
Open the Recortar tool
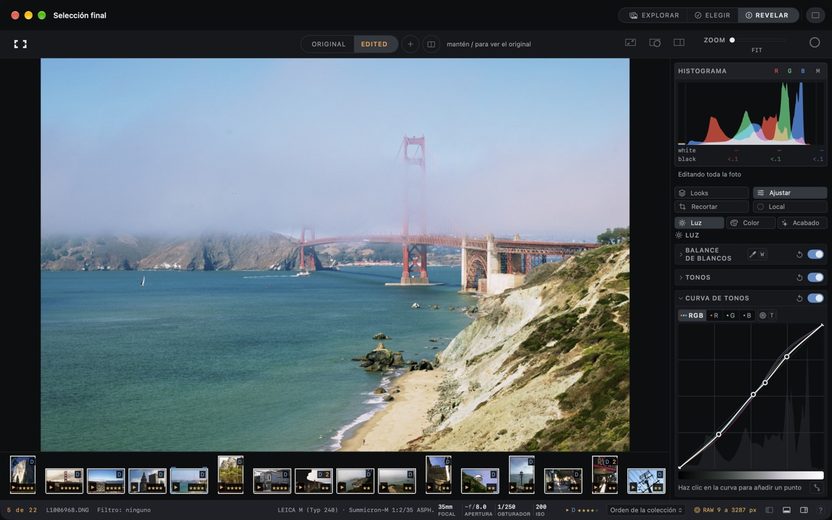click(712, 206)
